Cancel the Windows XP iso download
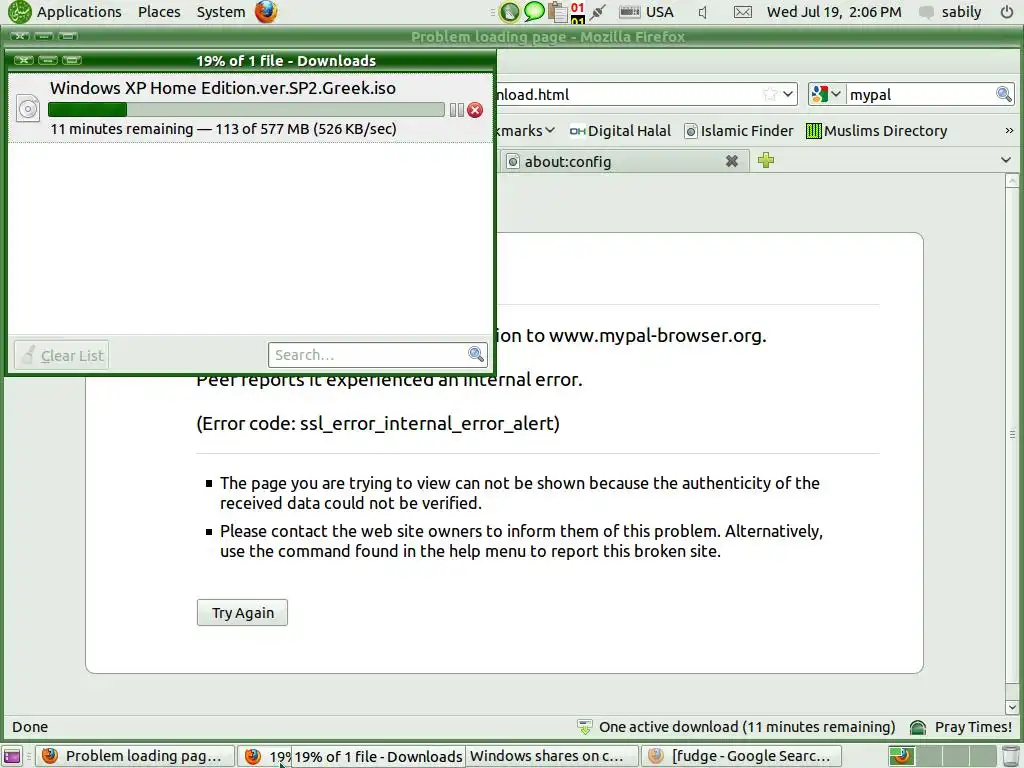1024x768 pixels. click(475, 110)
